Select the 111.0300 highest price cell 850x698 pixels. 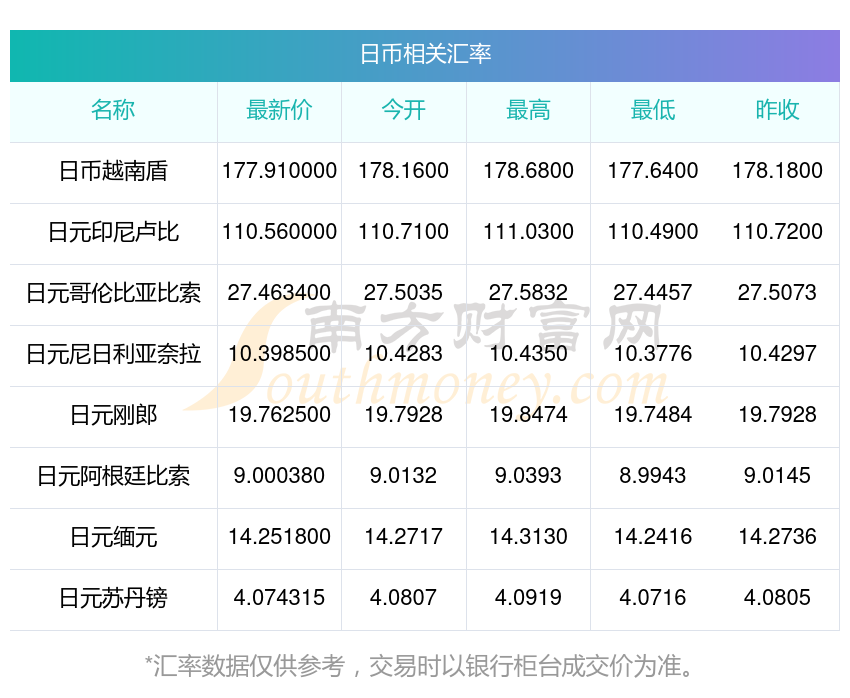pyautogui.click(x=528, y=232)
